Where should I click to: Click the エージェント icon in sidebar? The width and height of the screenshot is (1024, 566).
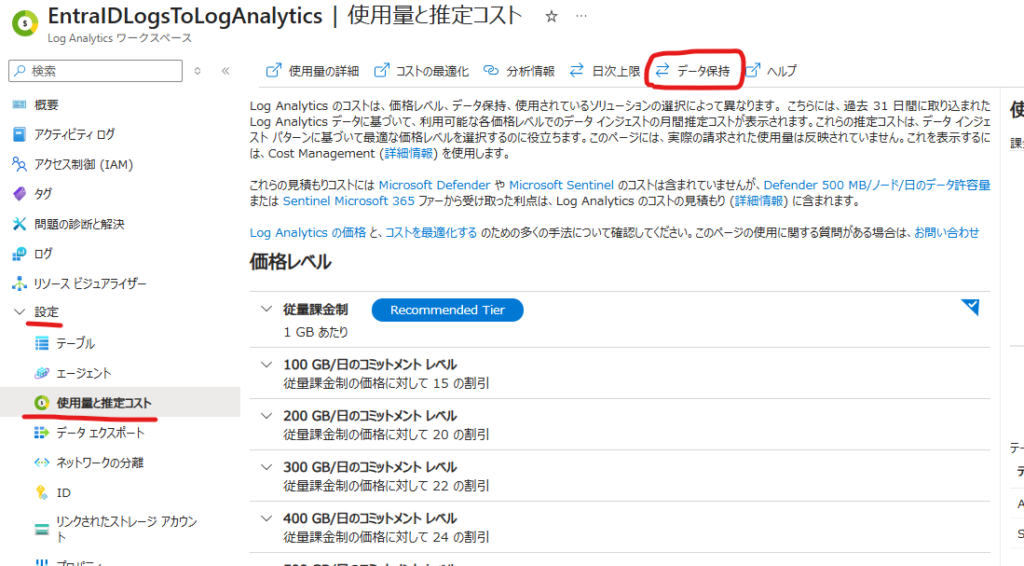42,373
